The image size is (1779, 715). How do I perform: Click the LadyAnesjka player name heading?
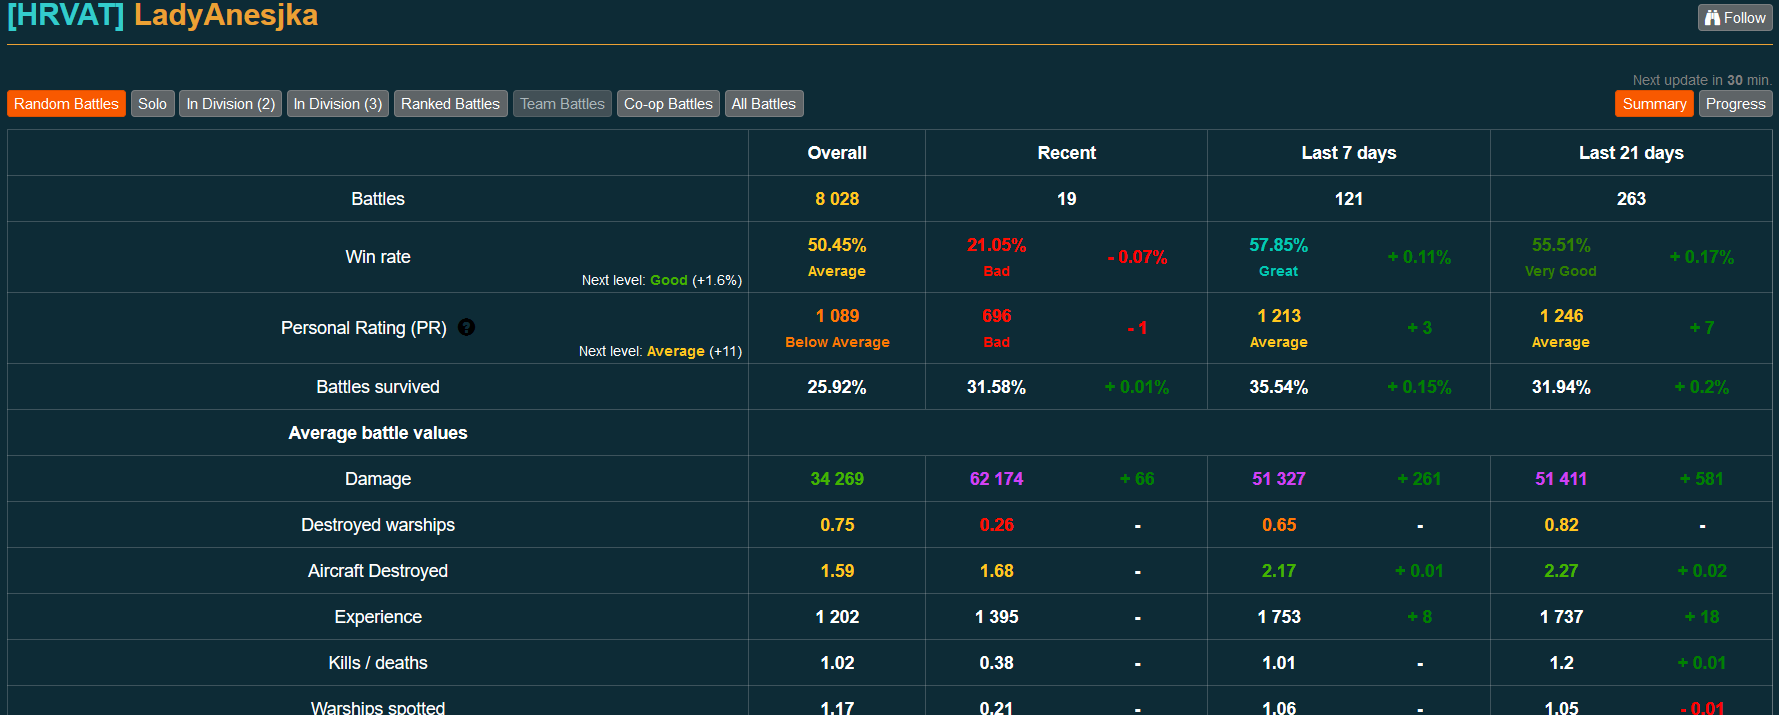click(226, 16)
